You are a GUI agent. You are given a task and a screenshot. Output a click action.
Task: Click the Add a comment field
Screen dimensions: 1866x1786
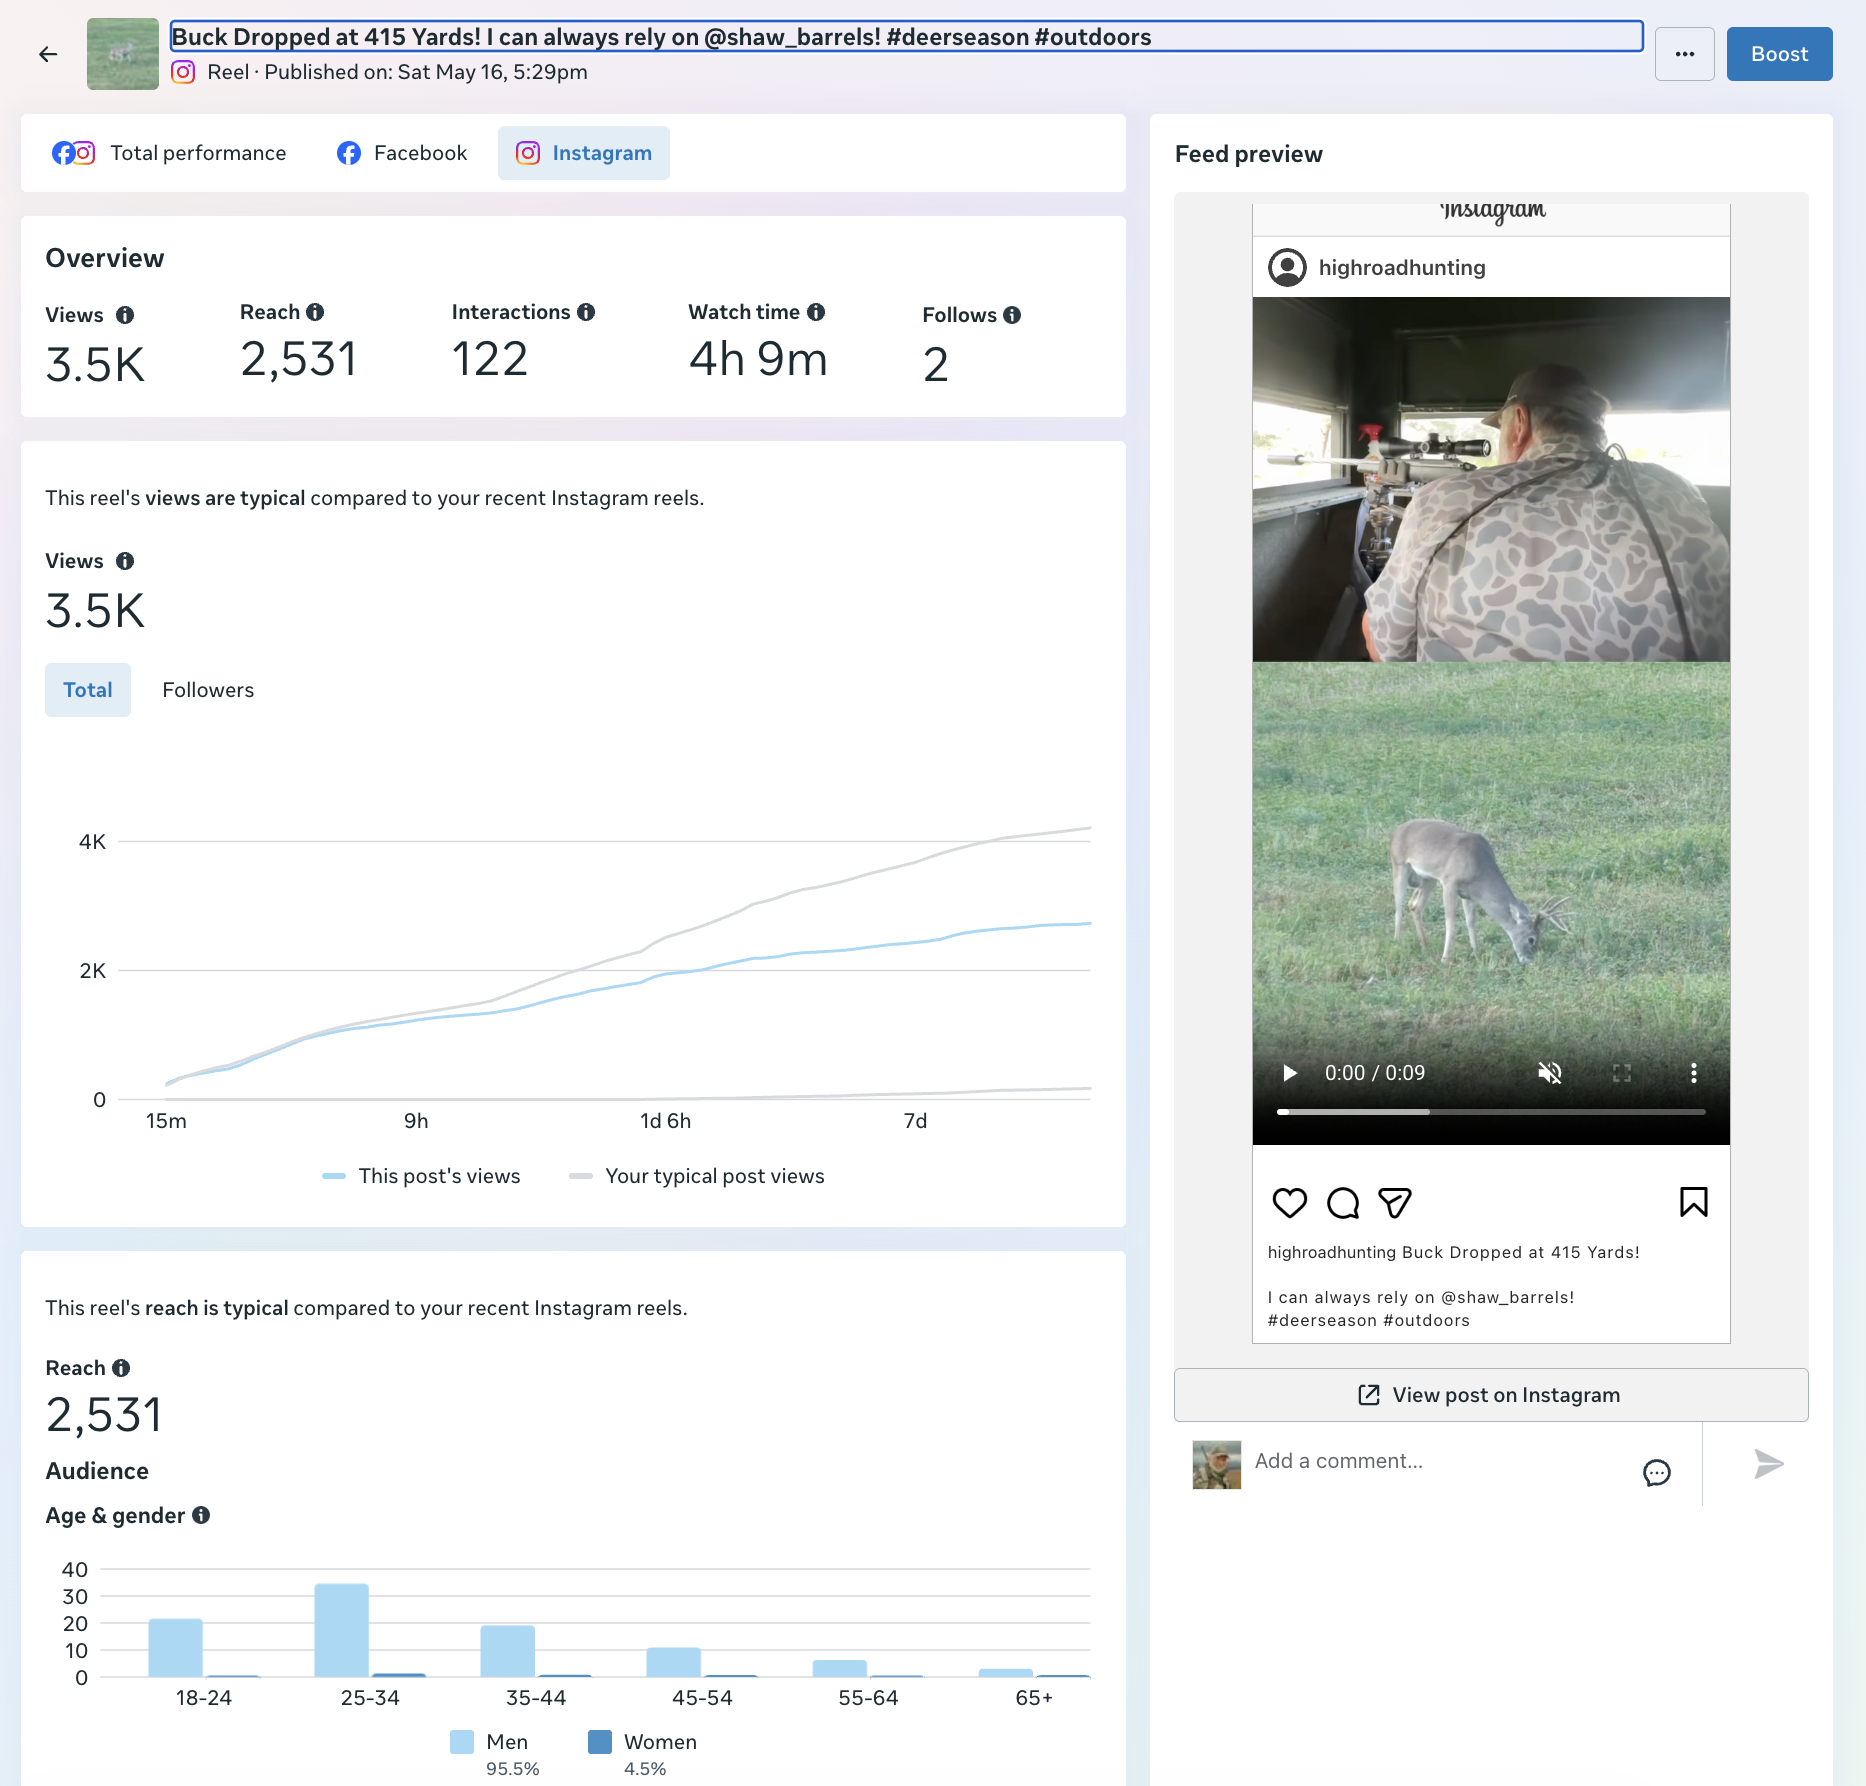pyautogui.click(x=1440, y=1461)
